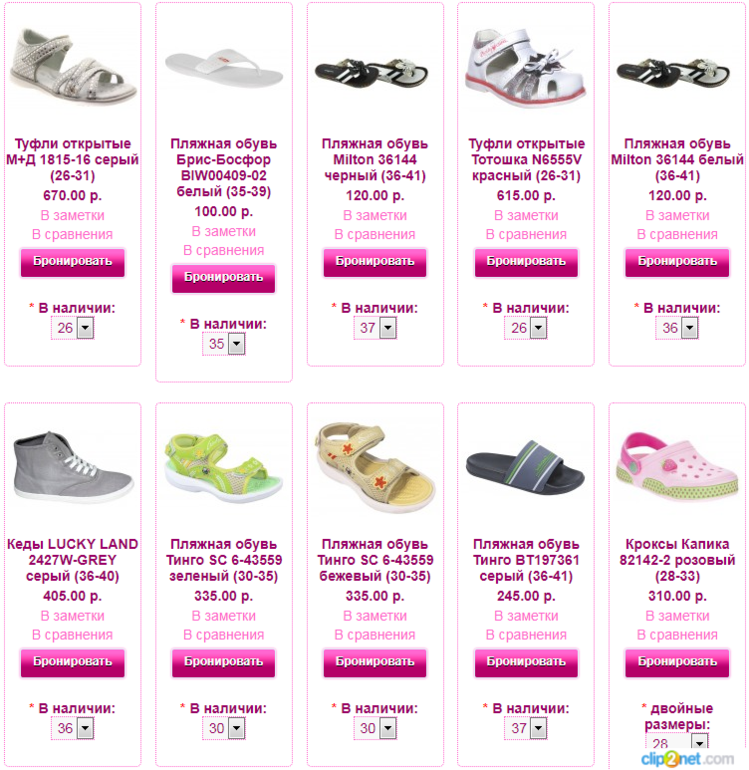This screenshot has height=770, width=749.
Task: Add Брис-Босфор flip-flops to В сравнения
Action: pyautogui.click(x=224, y=250)
